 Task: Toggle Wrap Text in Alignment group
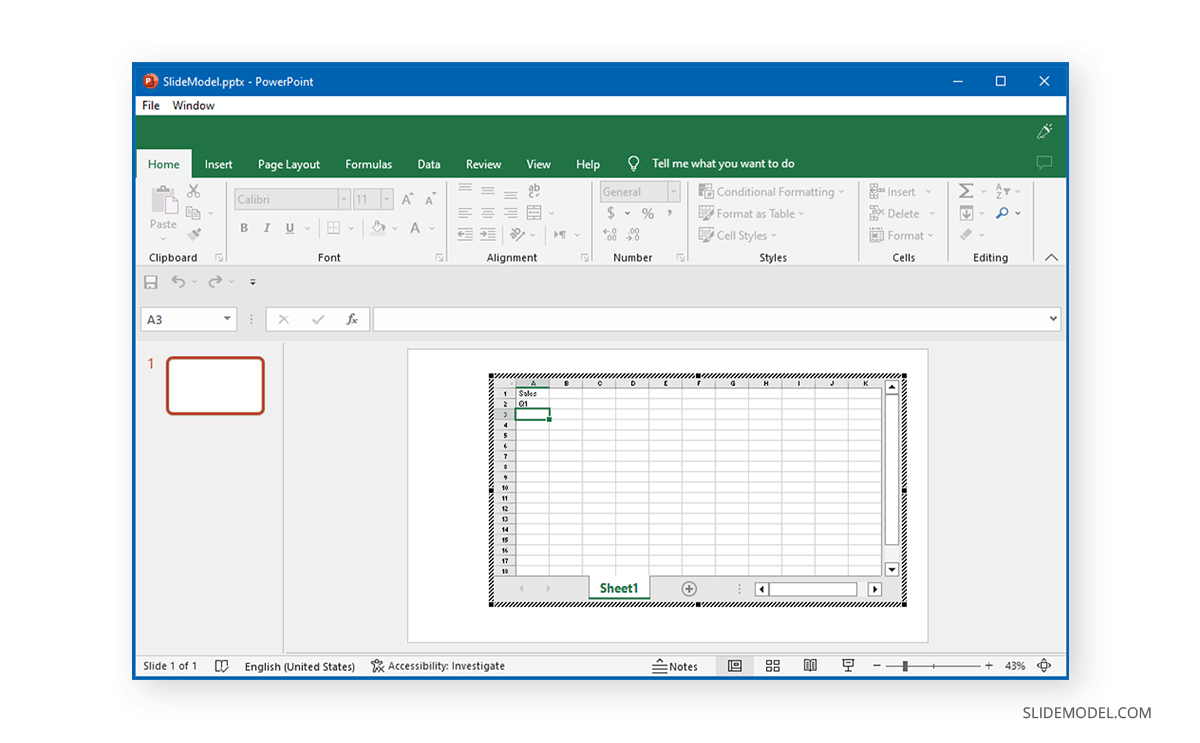tap(534, 190)
